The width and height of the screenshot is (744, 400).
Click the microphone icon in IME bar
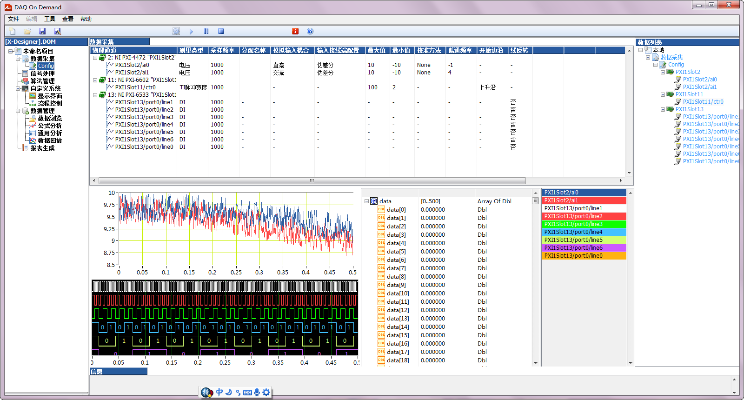click(x=256, y=390)
